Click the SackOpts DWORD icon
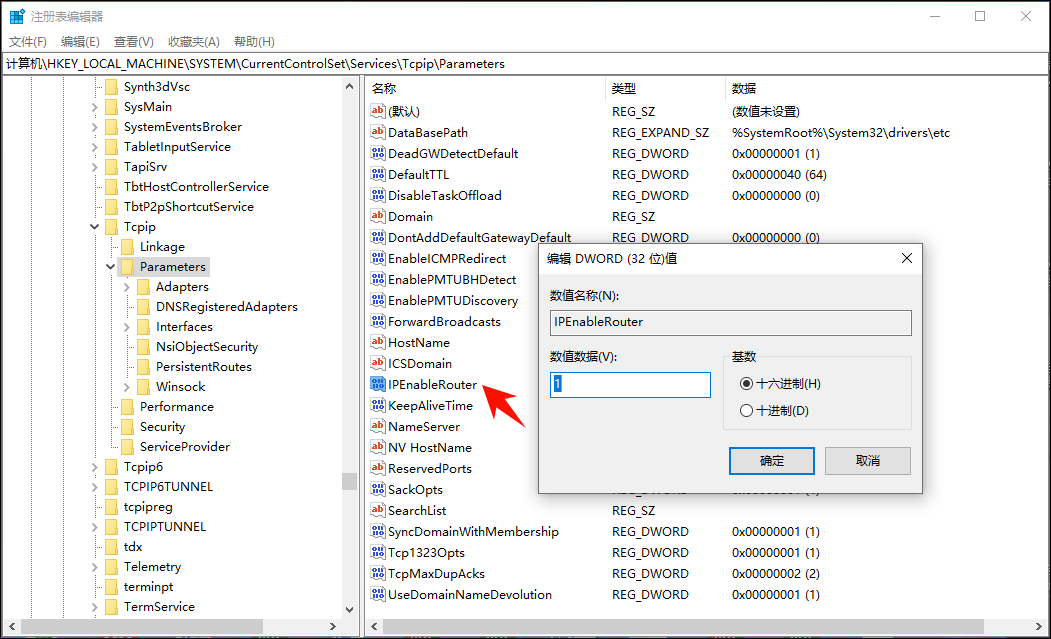 (x=378, y=489)
